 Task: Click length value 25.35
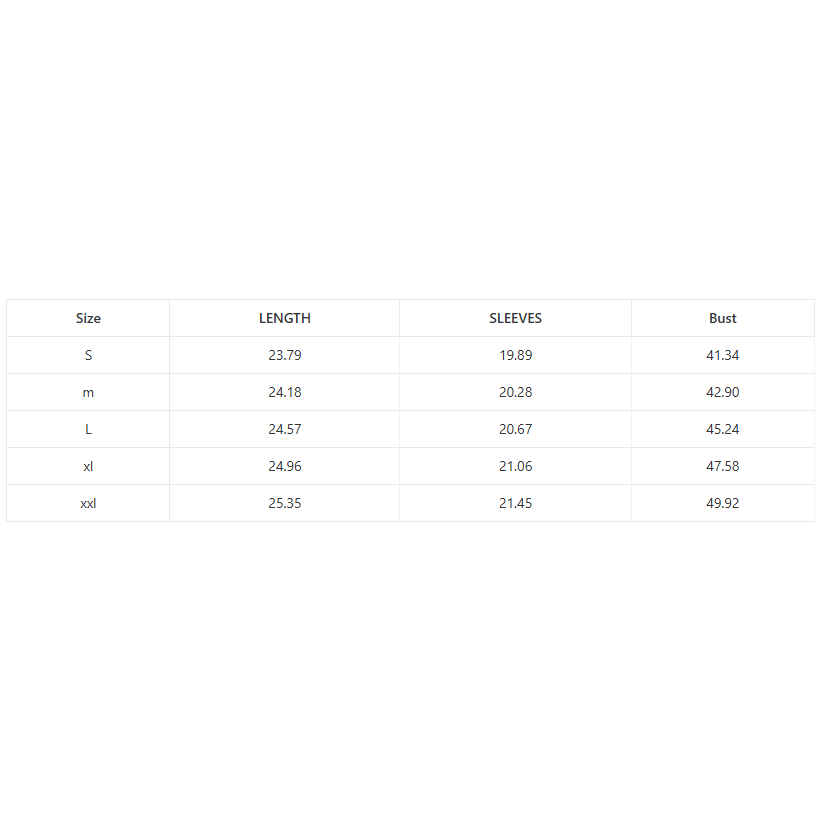[285, 503]
